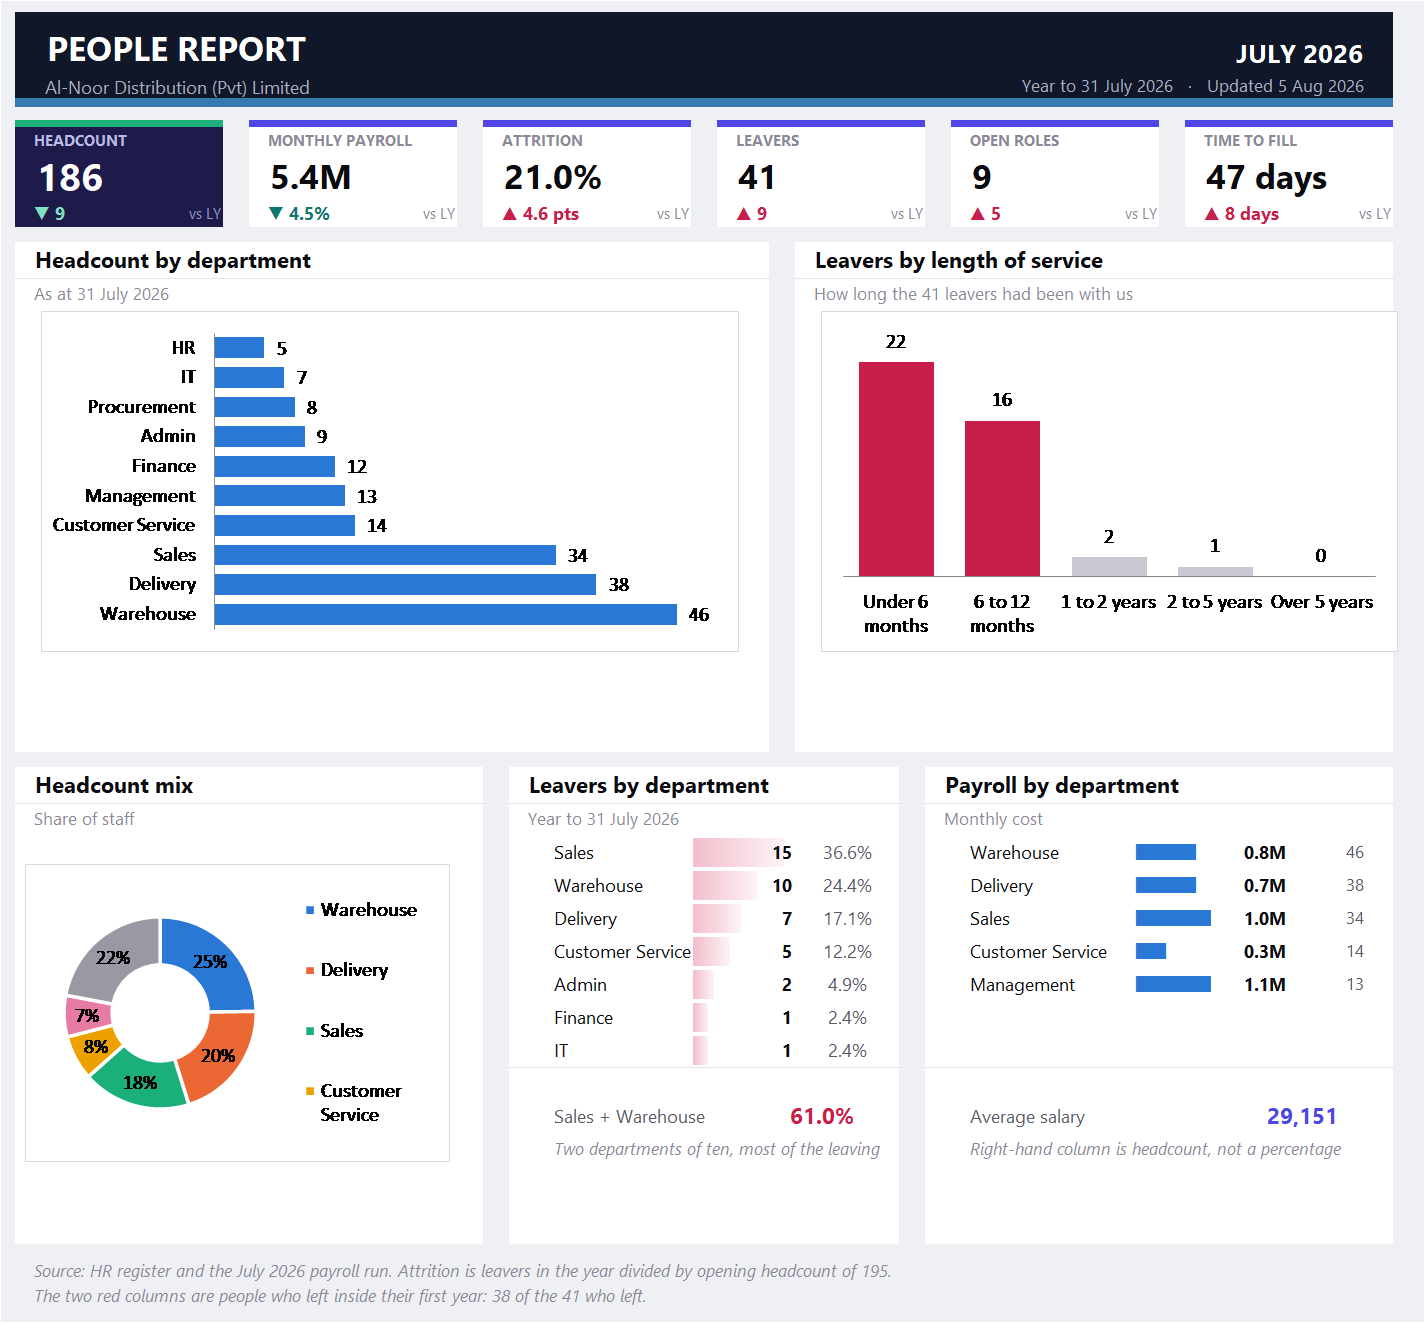
Task: Click the Open Roles card heading
Action: (x=1014, y=141)
